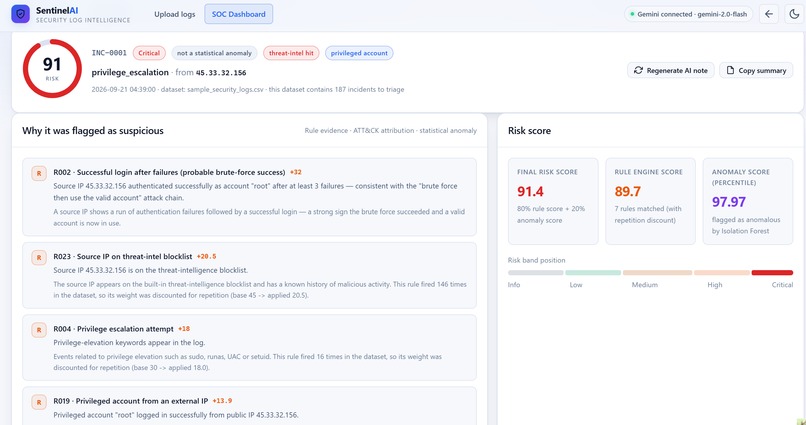Image resolution: width=806 pixels, height=425 pixels.
Task: Click the red Critical segment of risk band
Action: 772,273
